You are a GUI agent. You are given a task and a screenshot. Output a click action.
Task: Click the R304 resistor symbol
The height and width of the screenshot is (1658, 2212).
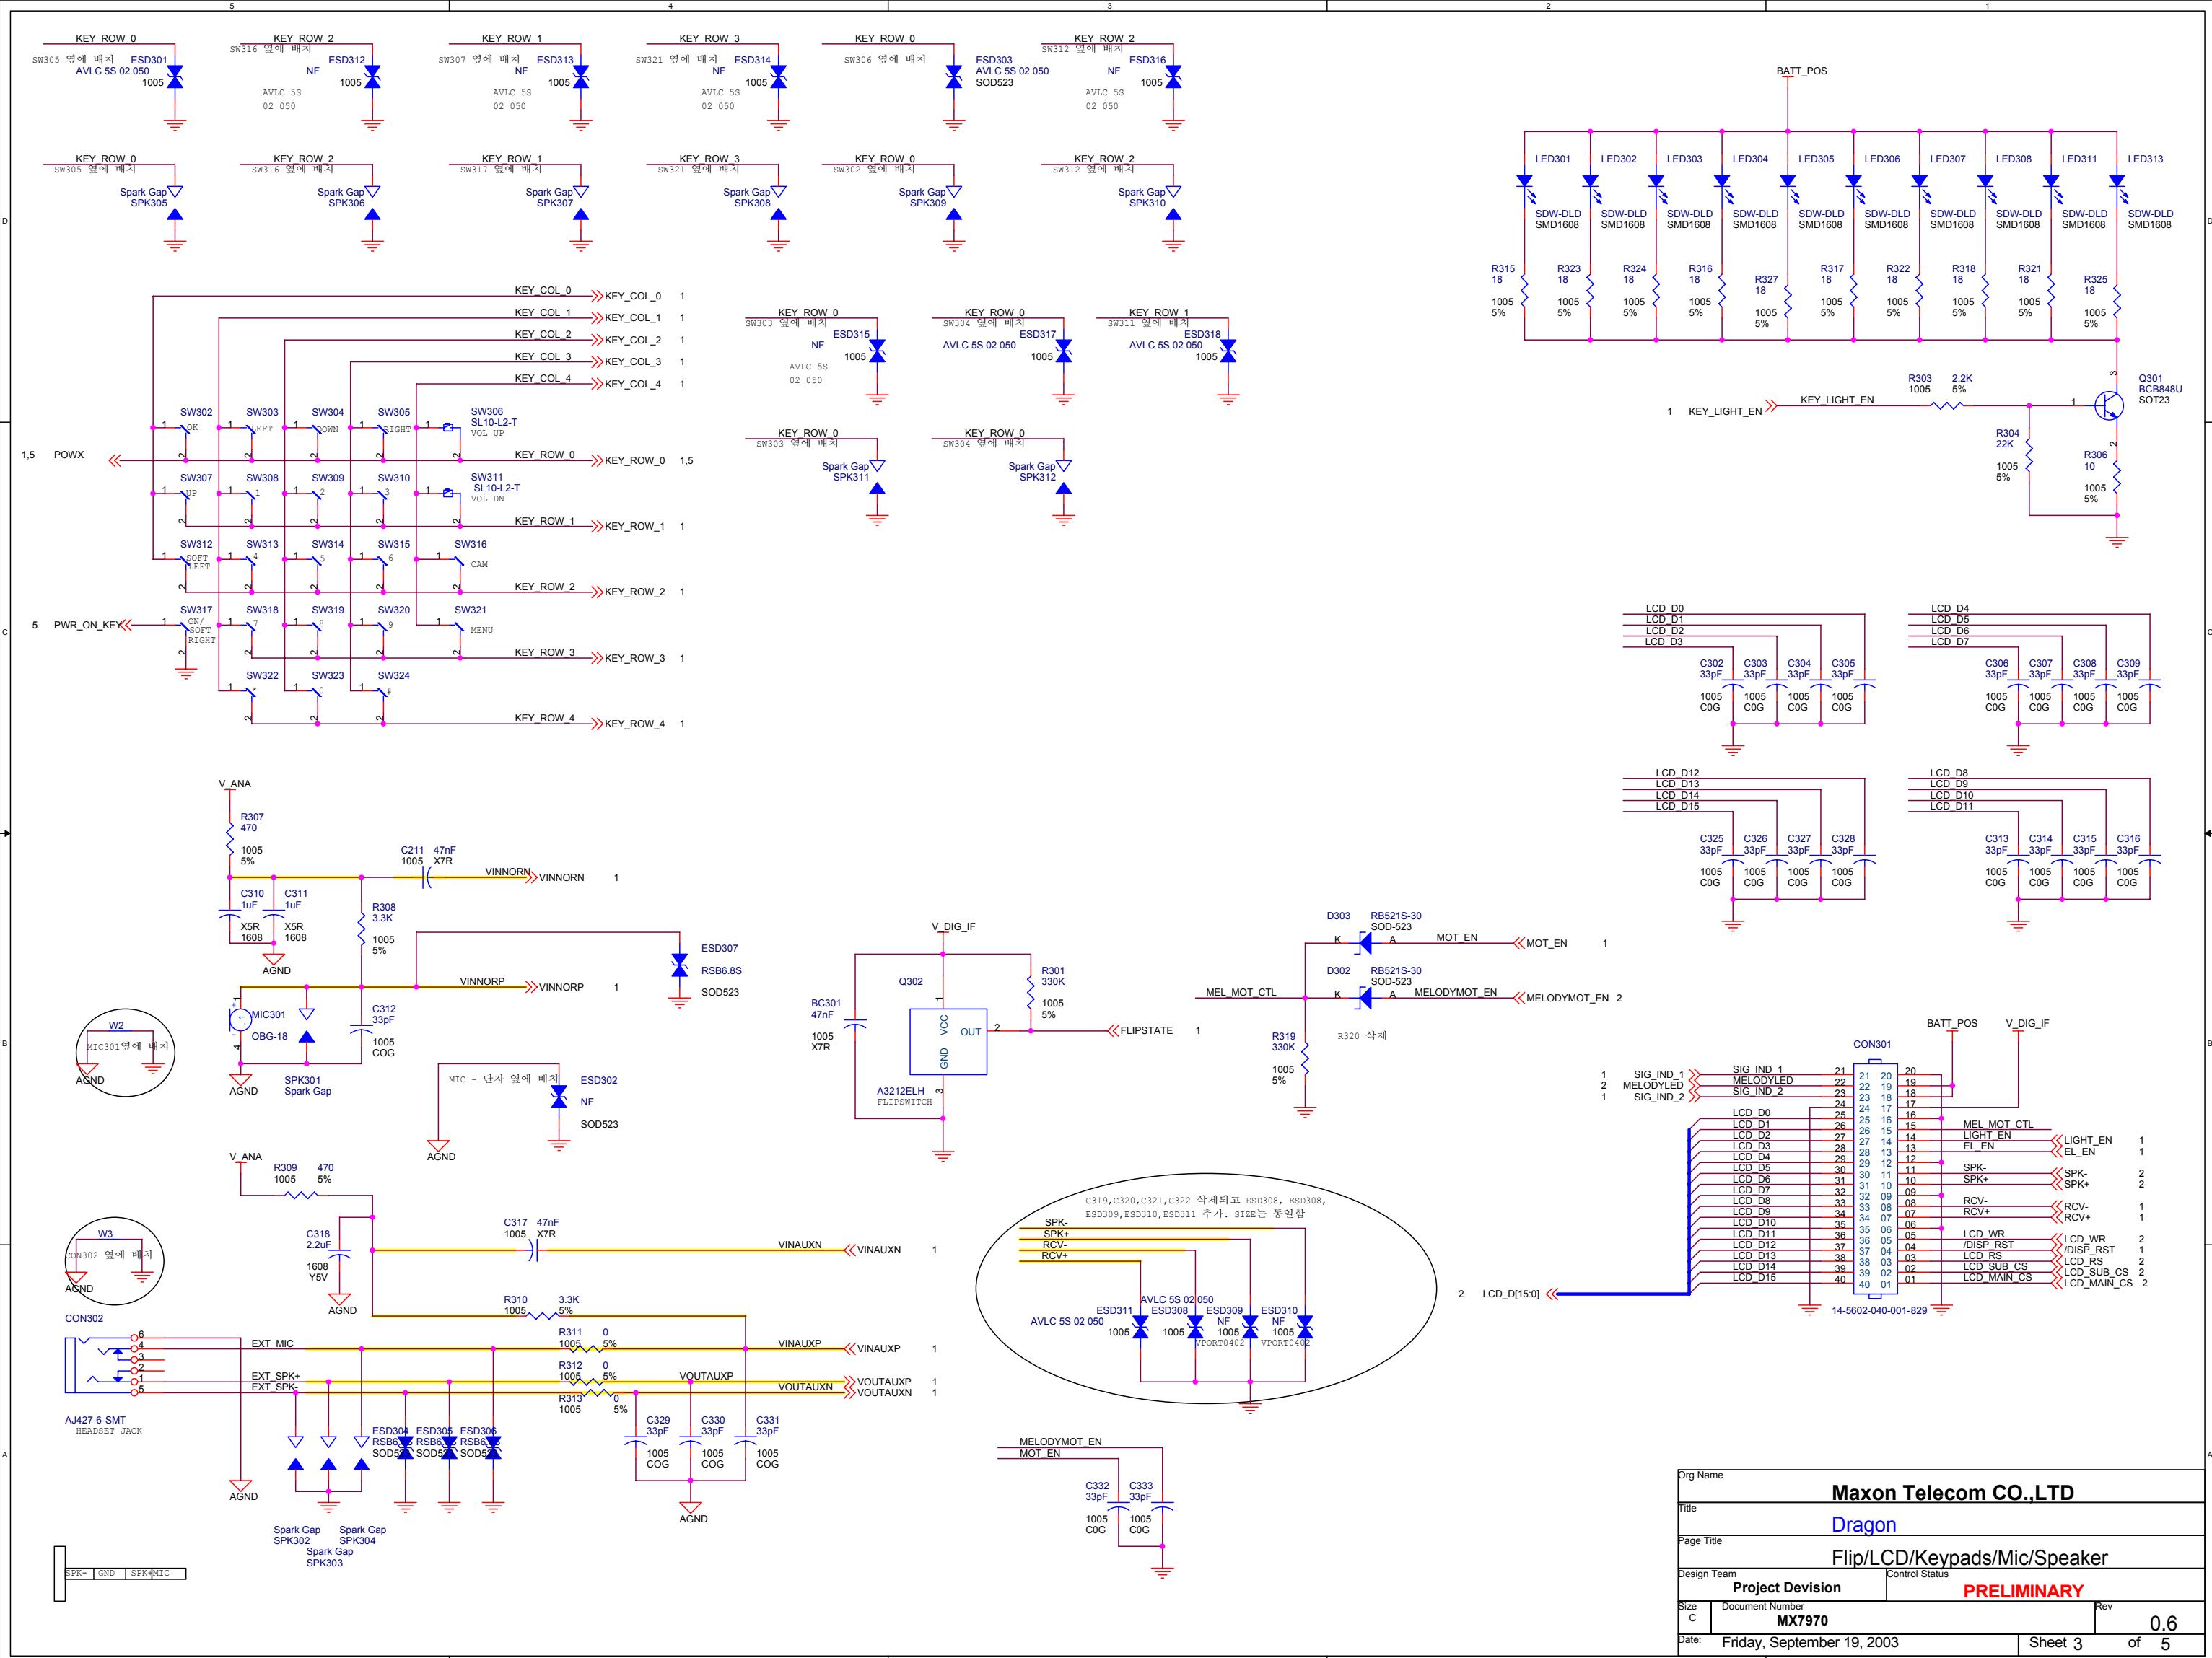[2029, 456]
